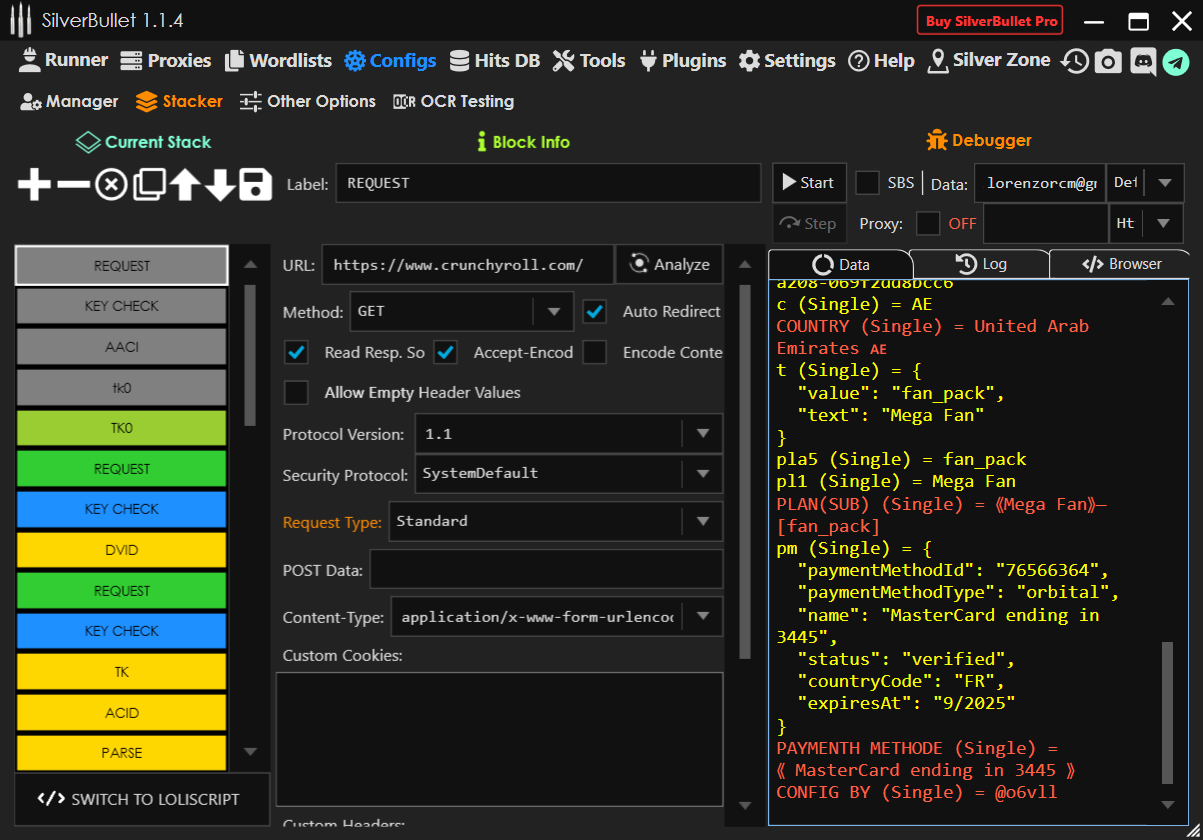1203x840 pixels.
Task: Enable Allow Empty Header Values
Action: click(x=297, y=393)
